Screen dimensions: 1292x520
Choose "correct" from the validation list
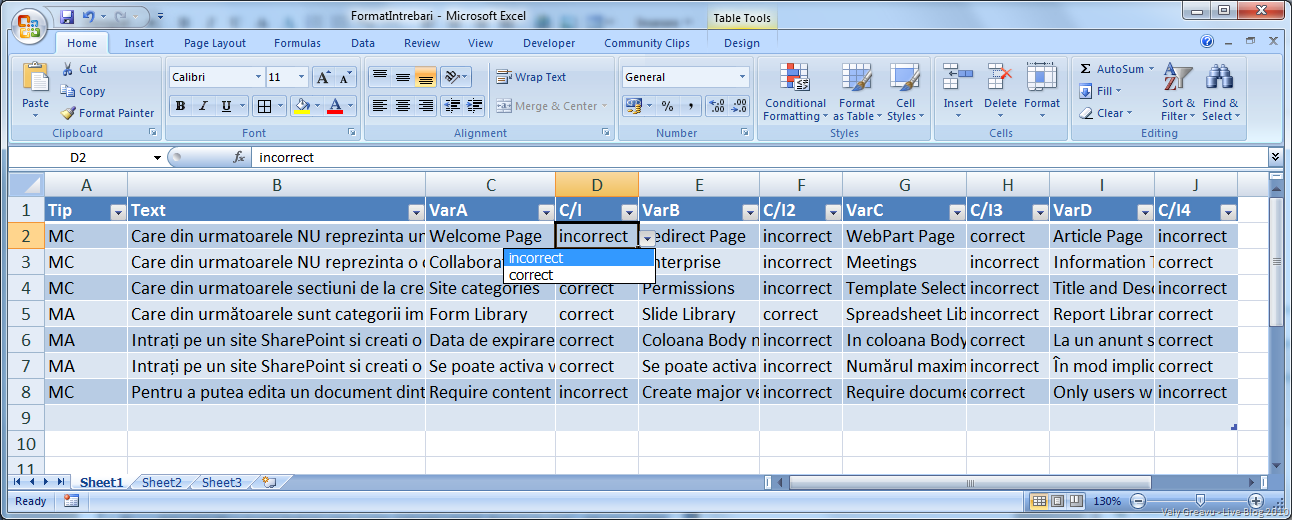[531, 275]
